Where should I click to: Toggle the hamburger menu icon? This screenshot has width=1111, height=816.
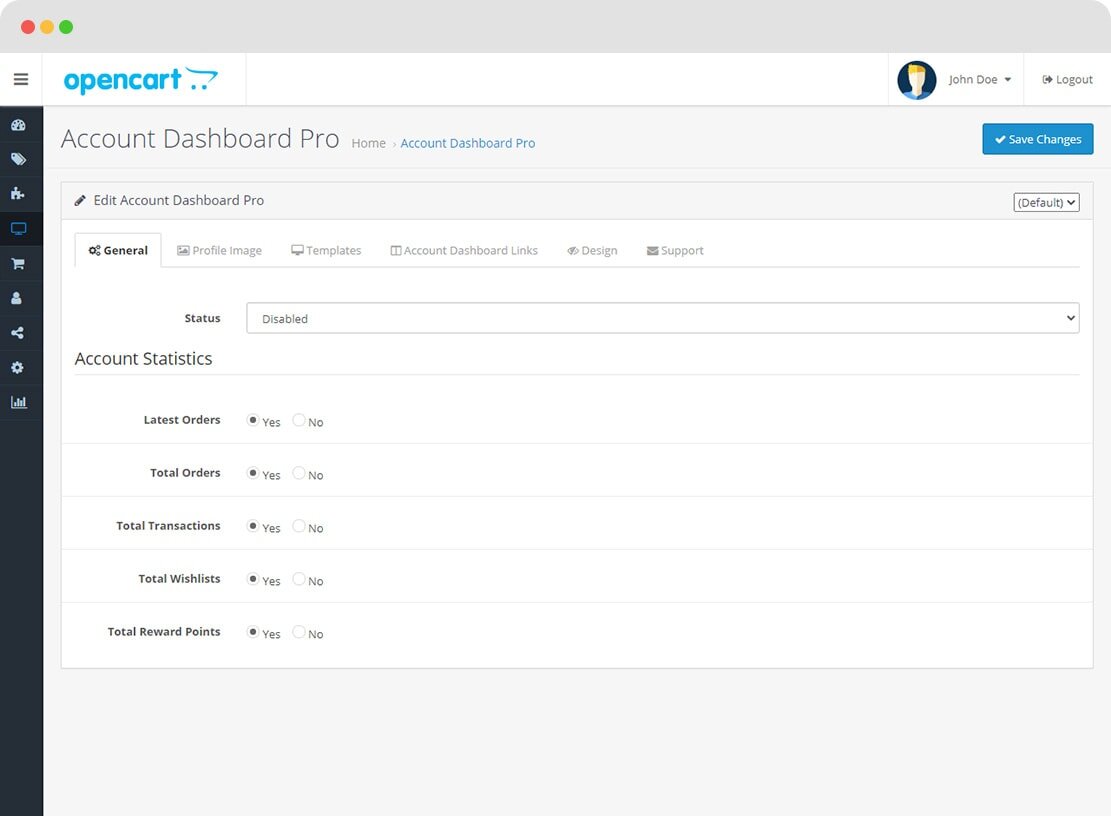[21, 79]
